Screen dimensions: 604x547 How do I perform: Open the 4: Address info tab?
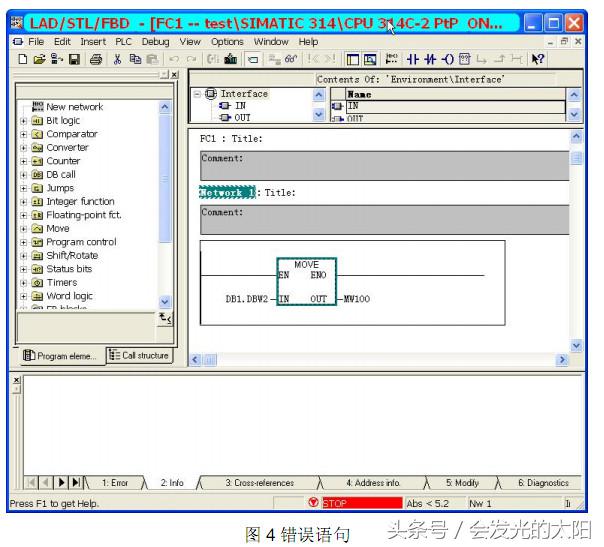373,483
